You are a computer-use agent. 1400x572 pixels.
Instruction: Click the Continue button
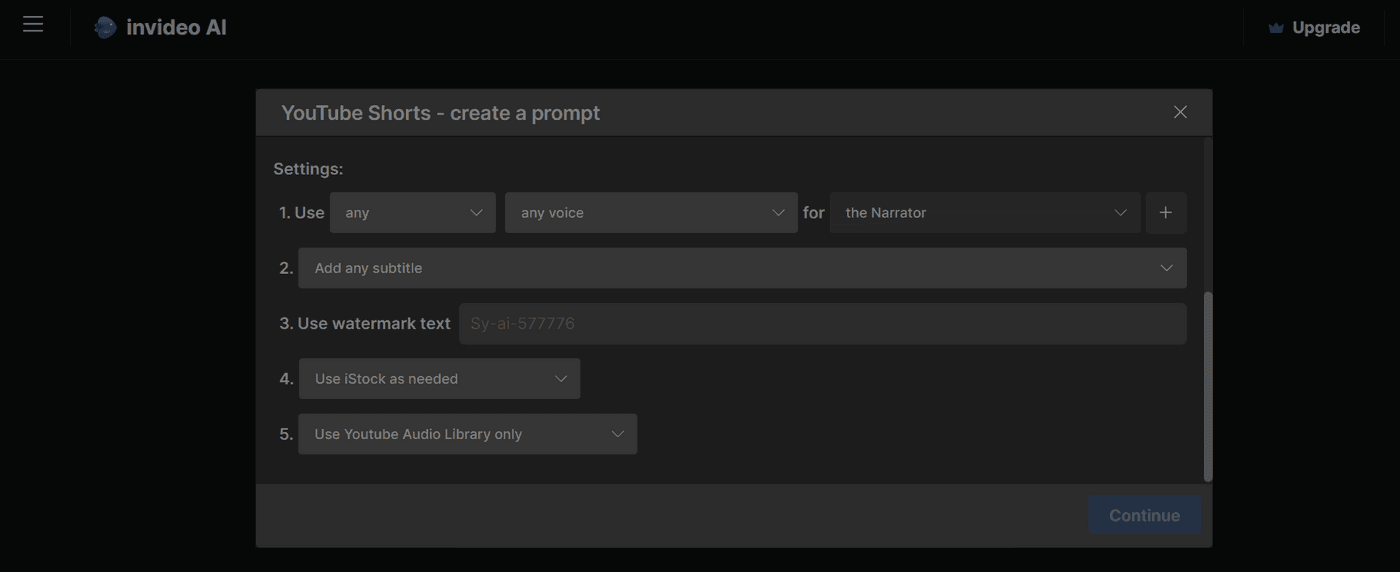click(1144, 515)
